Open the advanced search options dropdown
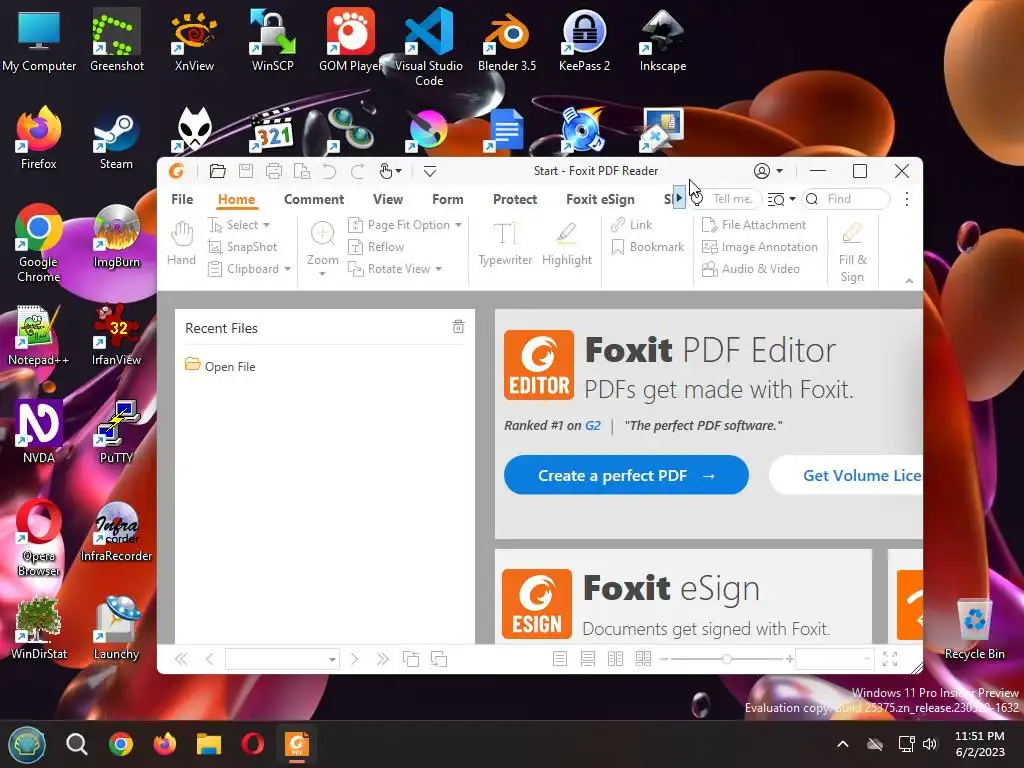 click(x=792, y=199)
